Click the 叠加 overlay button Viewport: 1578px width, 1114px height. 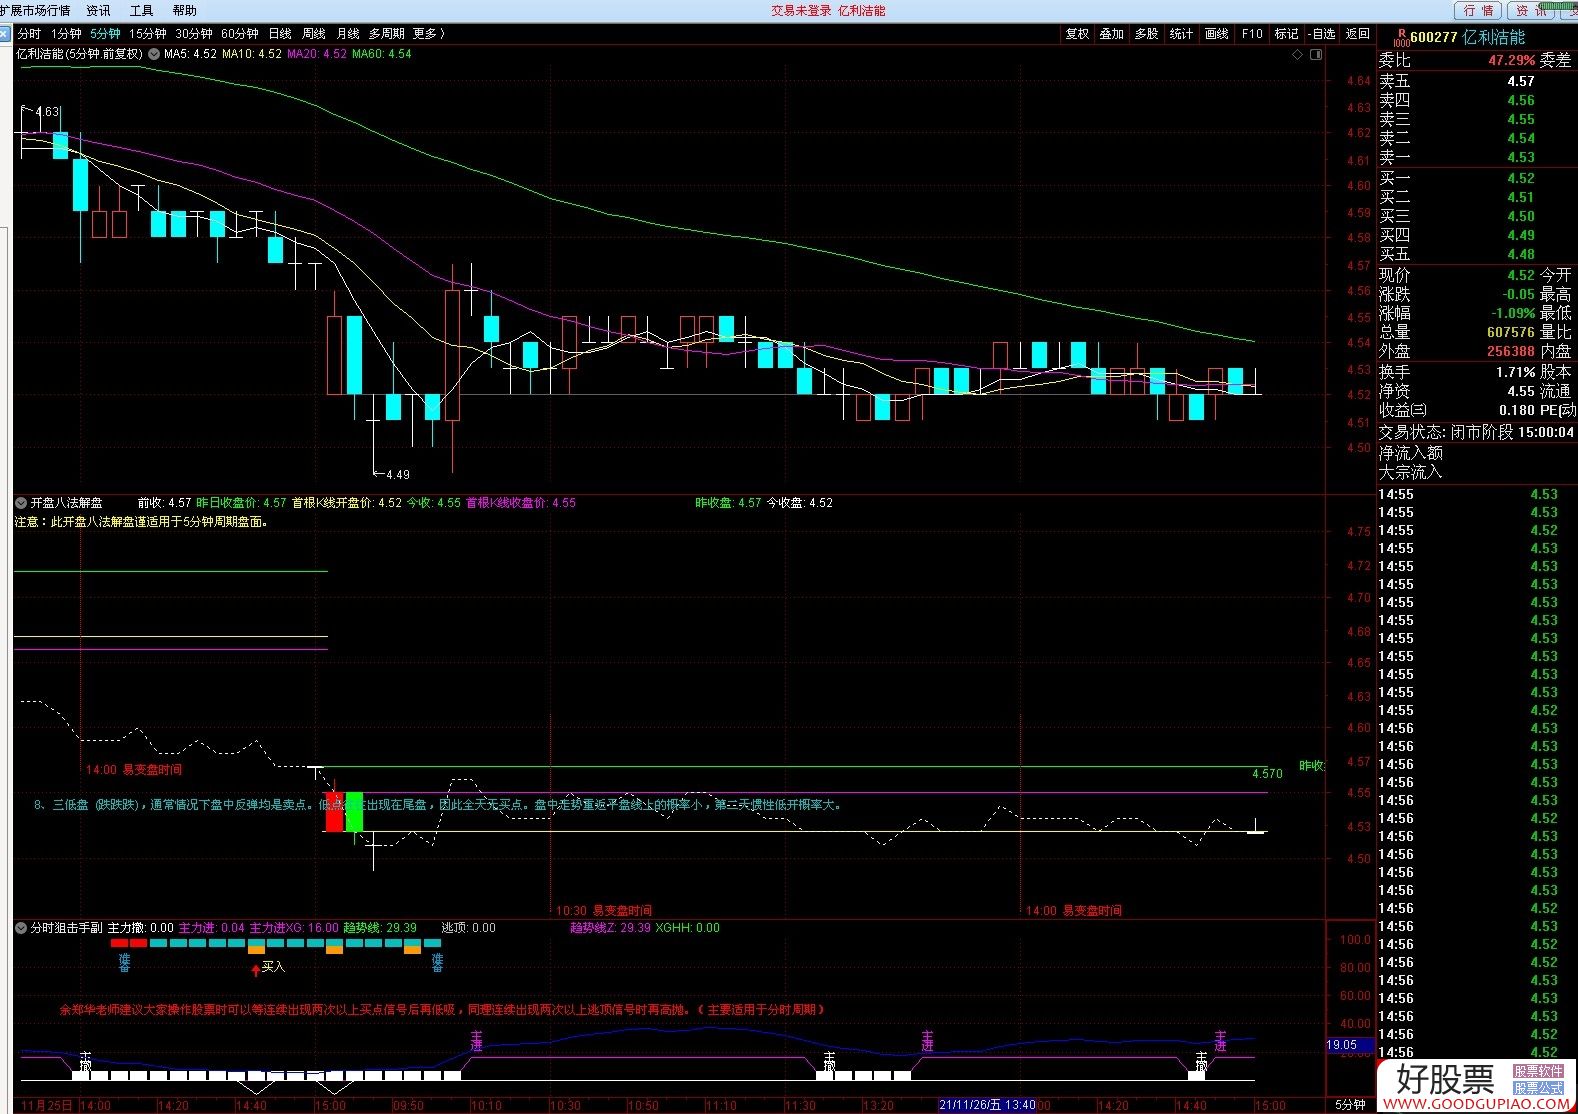tap(1112, 34)
